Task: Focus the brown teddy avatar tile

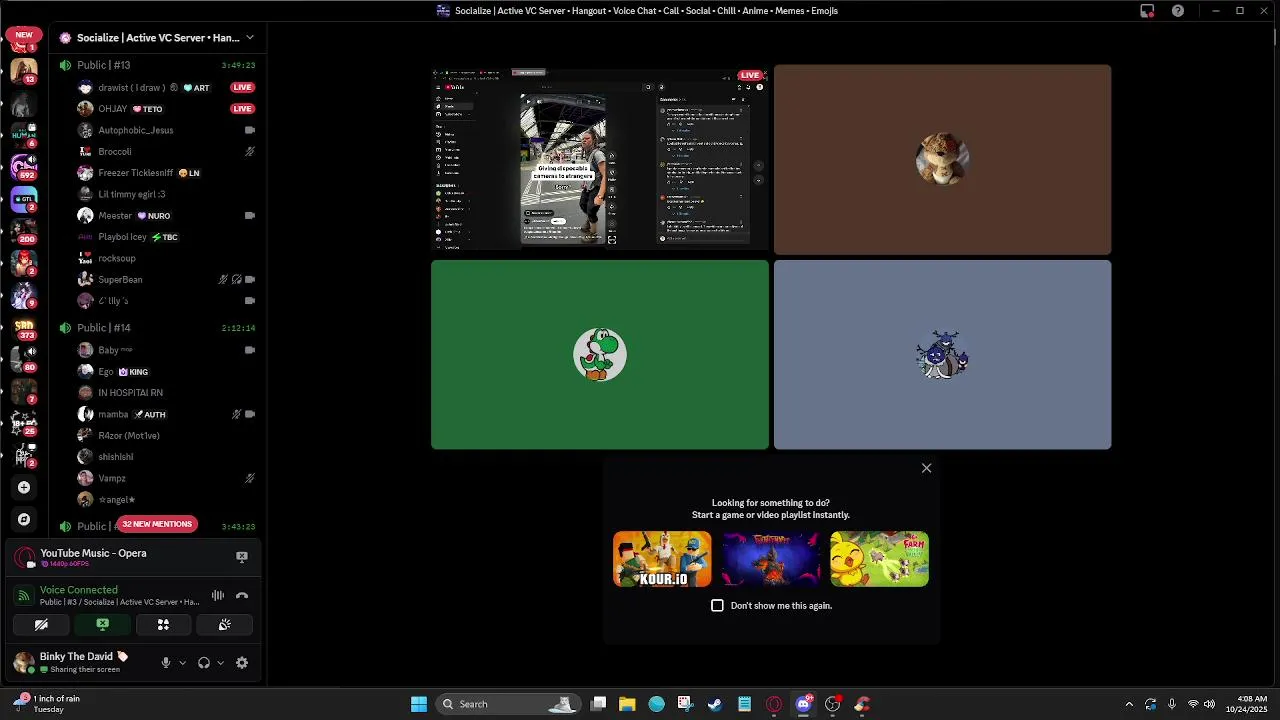Action: [942, 160]
